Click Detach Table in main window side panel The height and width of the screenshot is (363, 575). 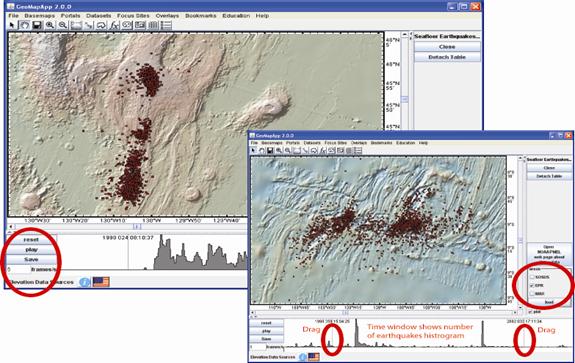pyautogui.click(x=447, y=57)
